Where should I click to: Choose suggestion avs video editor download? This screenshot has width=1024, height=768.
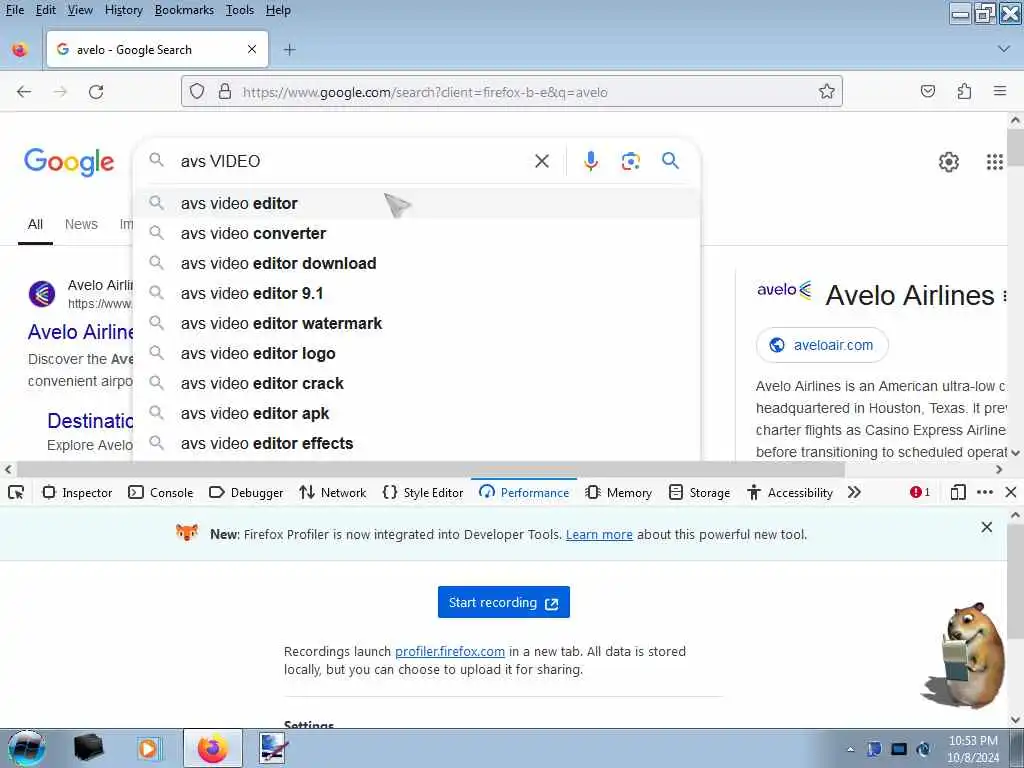(417, 263)
